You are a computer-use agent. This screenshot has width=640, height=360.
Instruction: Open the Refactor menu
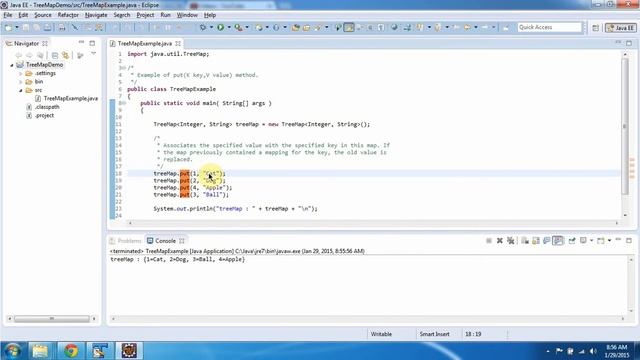[x=68, y=15]
